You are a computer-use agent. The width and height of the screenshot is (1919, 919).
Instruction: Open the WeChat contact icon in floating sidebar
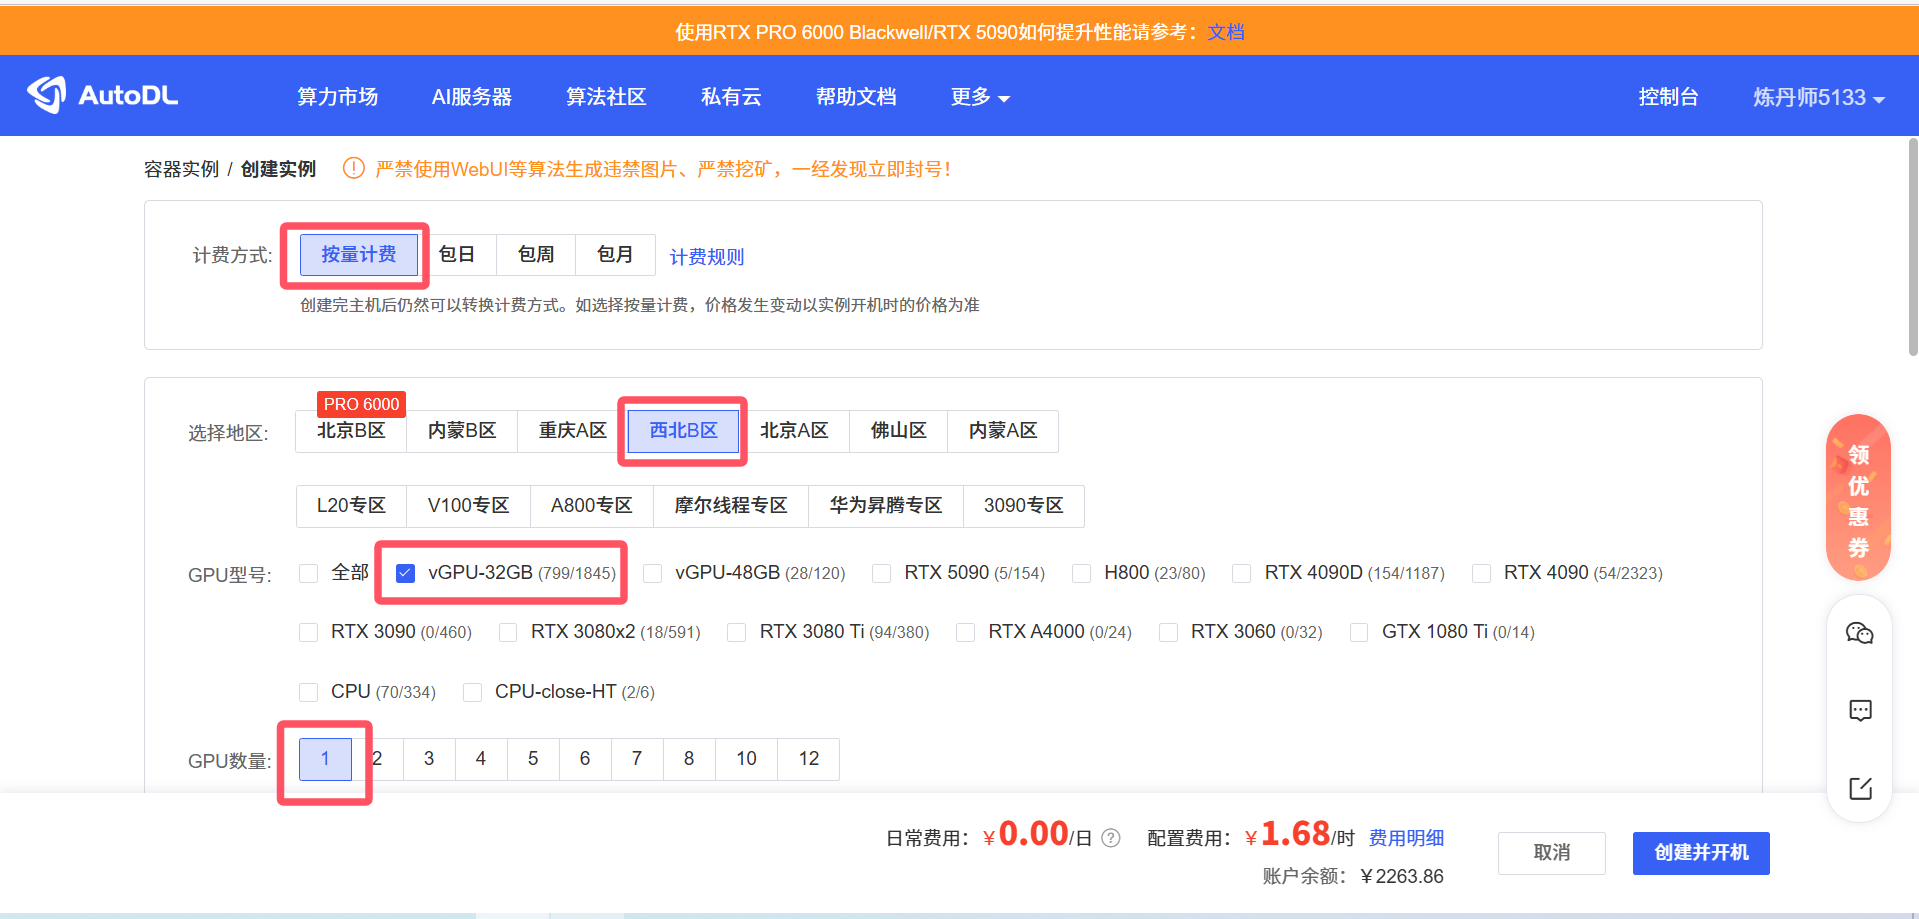click(1859, 633)
